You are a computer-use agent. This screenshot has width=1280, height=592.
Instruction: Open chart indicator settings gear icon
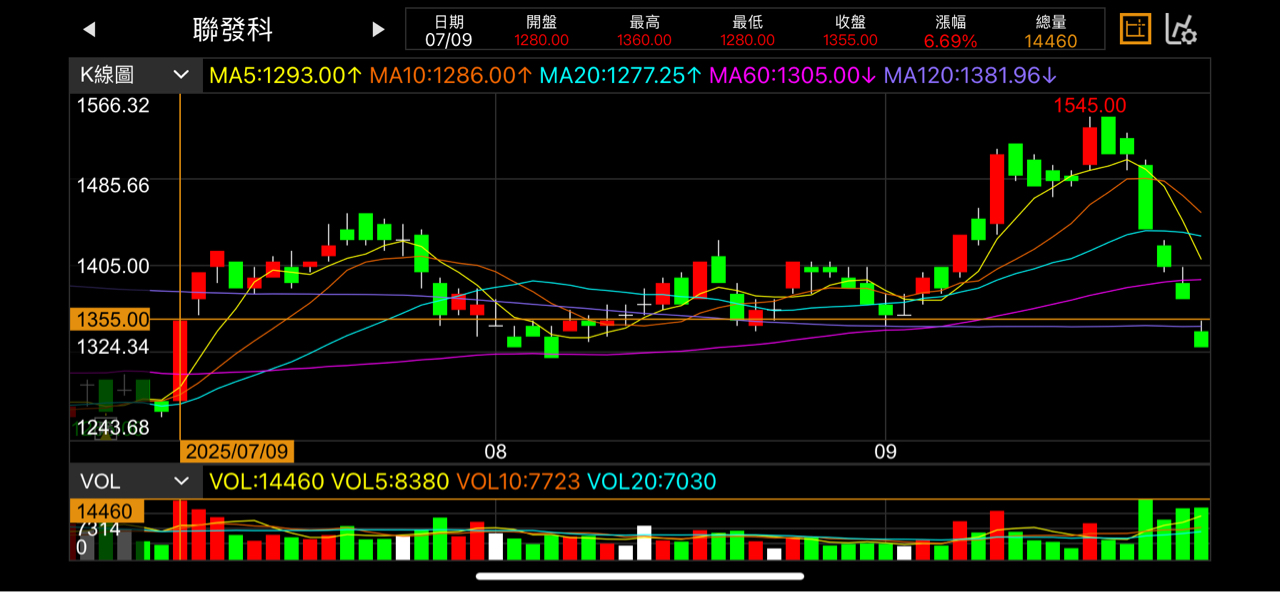tap(1181, 30)
